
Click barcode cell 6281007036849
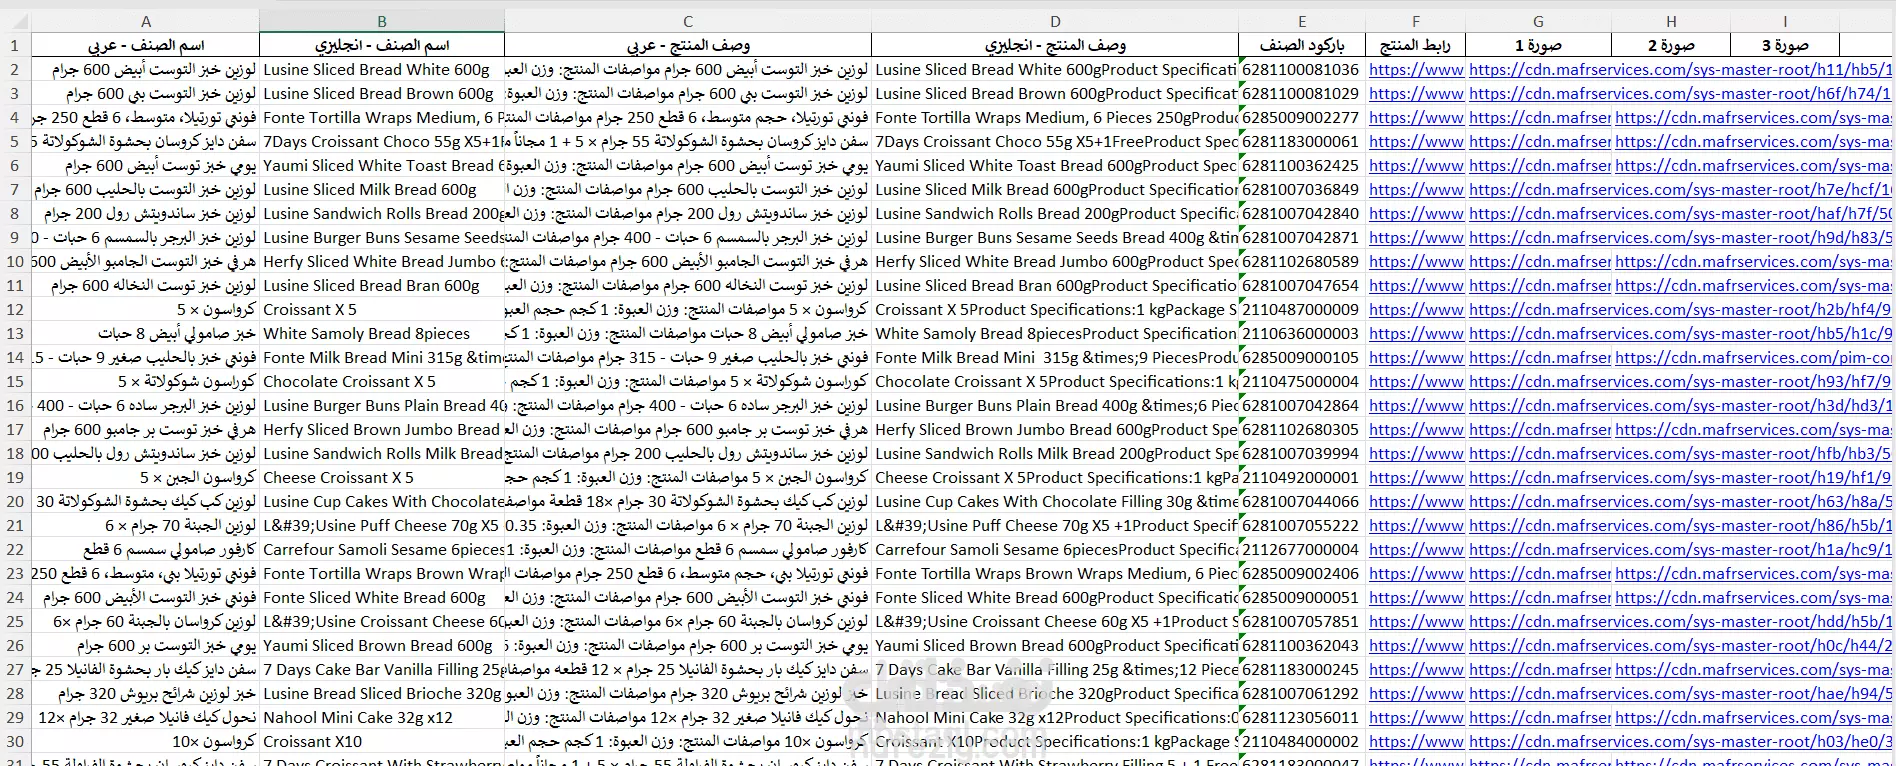pos(1302,189)
